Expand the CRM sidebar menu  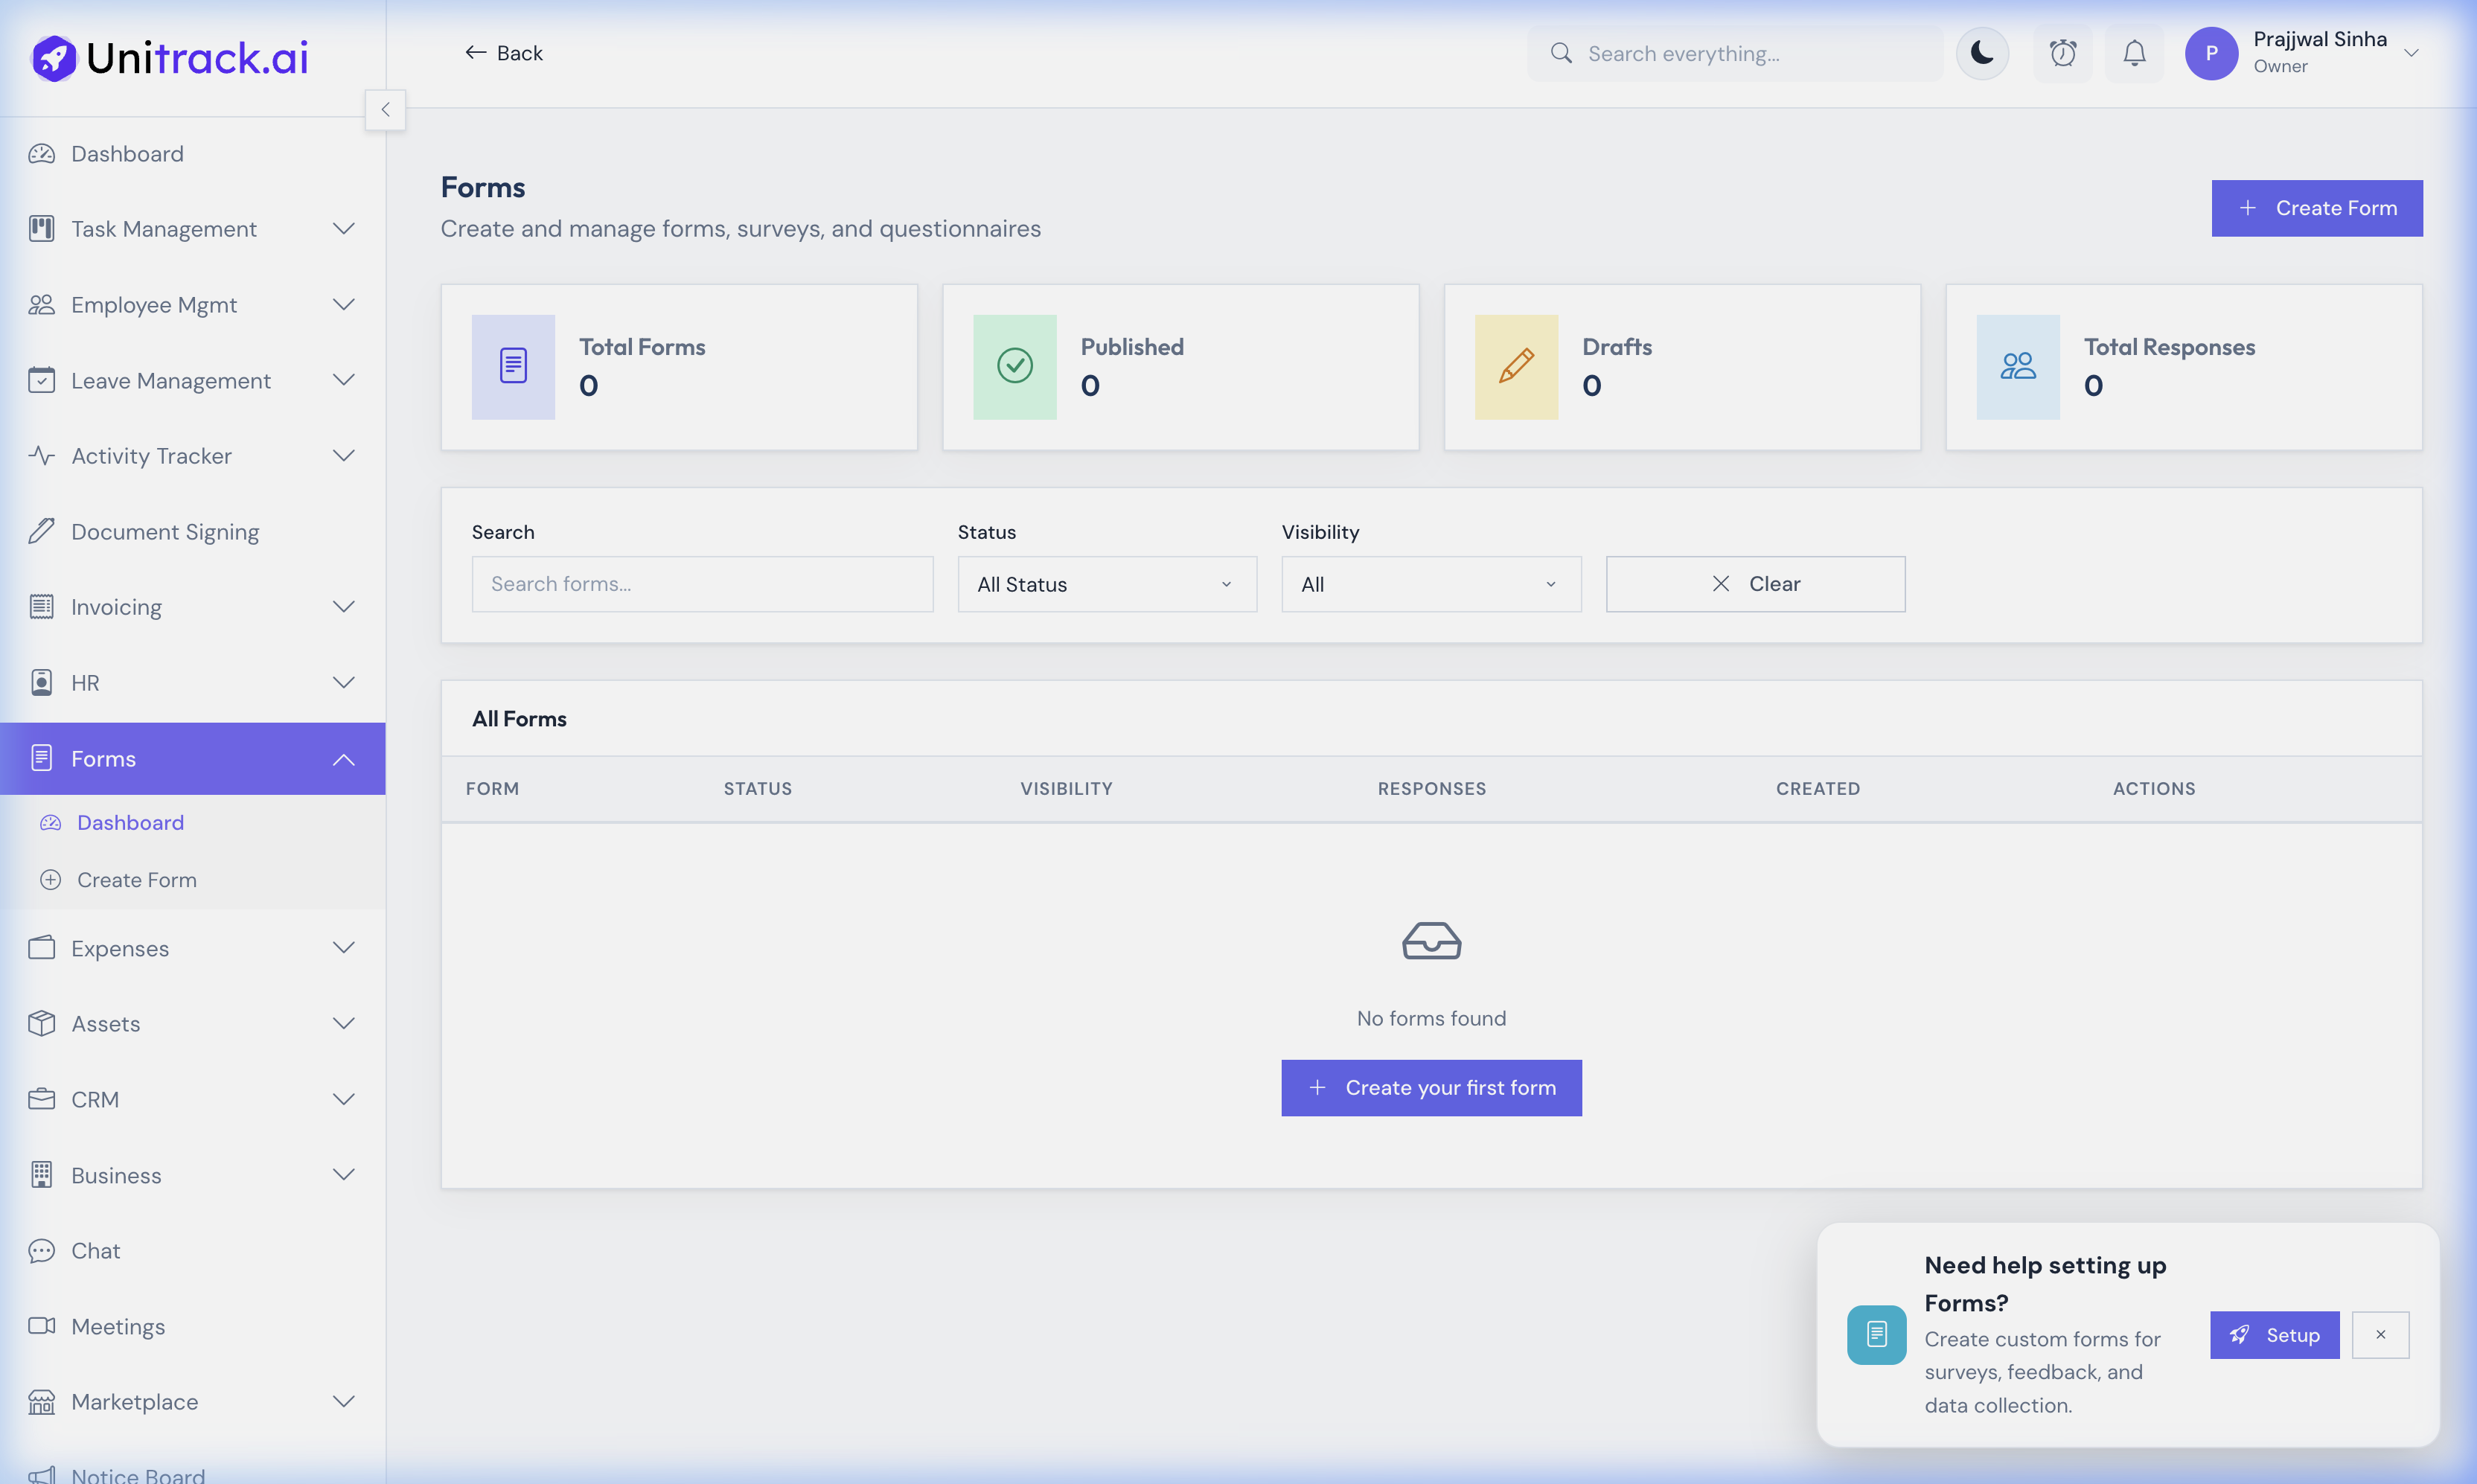[x=343, y=1099]
